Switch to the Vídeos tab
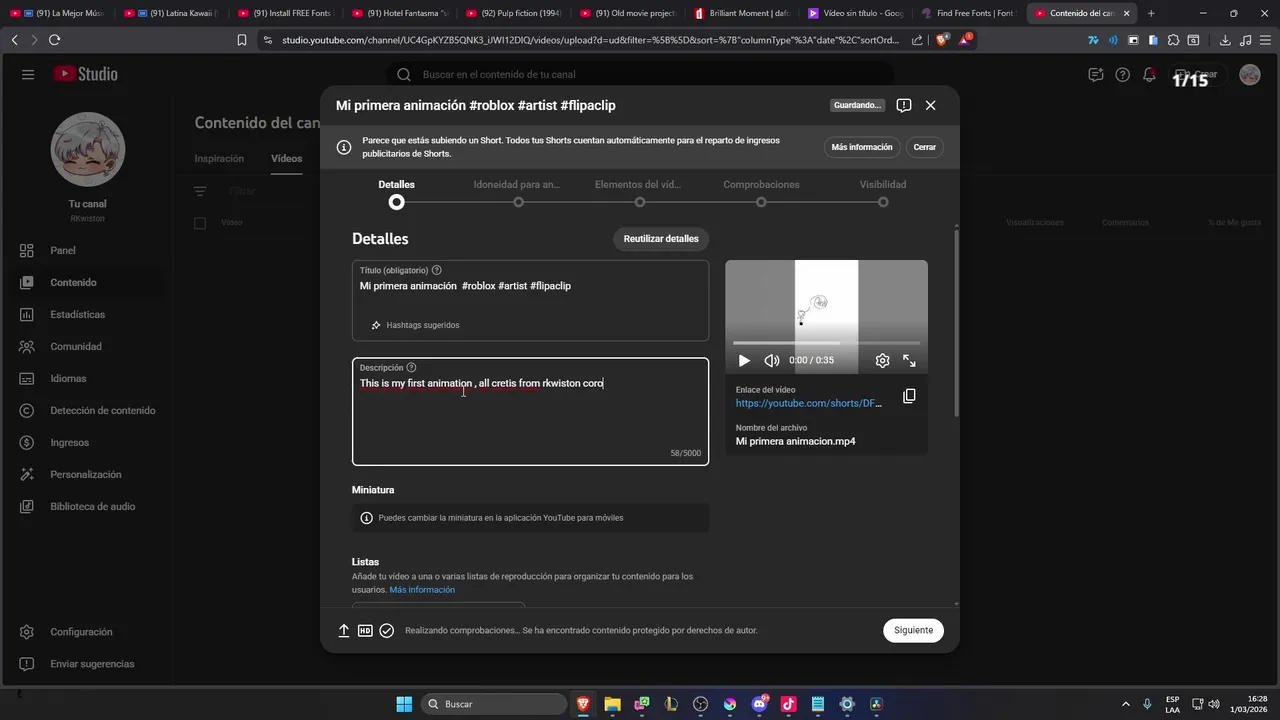 (x=286, y=158)
